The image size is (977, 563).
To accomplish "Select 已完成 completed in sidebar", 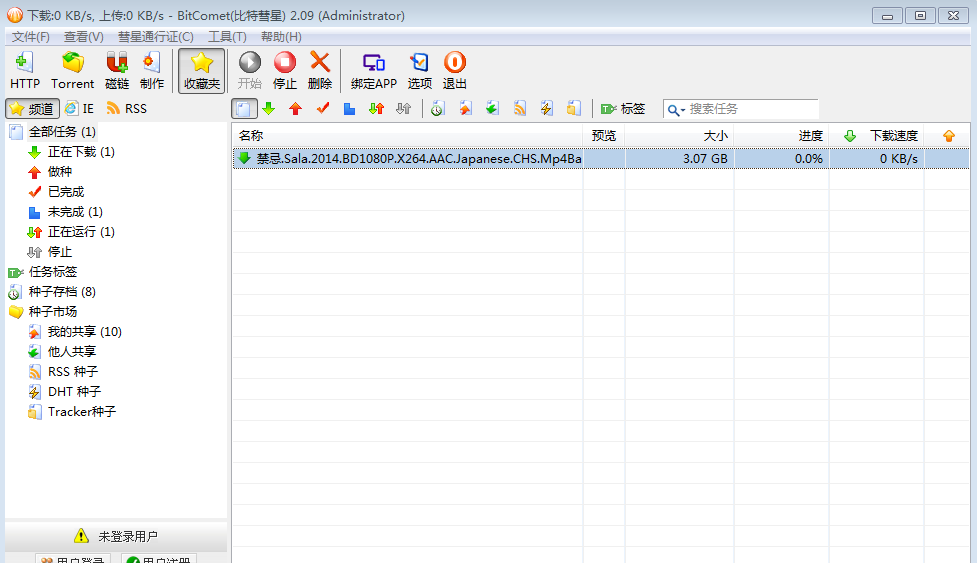I will (x=66, y=191).
